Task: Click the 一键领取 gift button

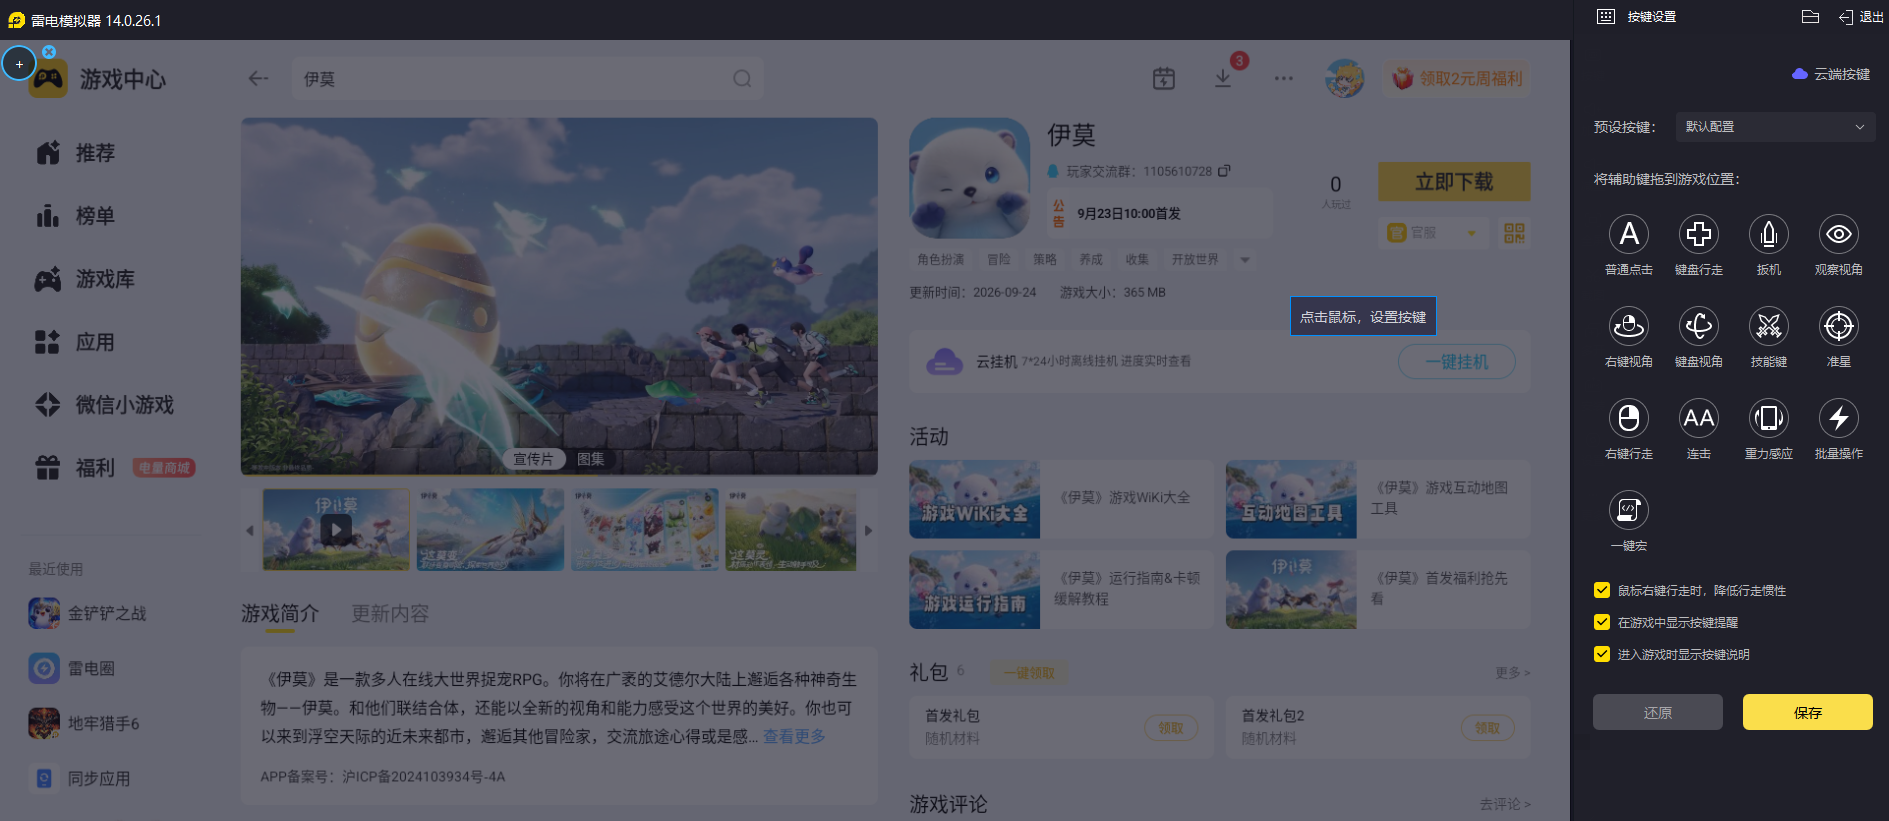Action: point(1029,673)
